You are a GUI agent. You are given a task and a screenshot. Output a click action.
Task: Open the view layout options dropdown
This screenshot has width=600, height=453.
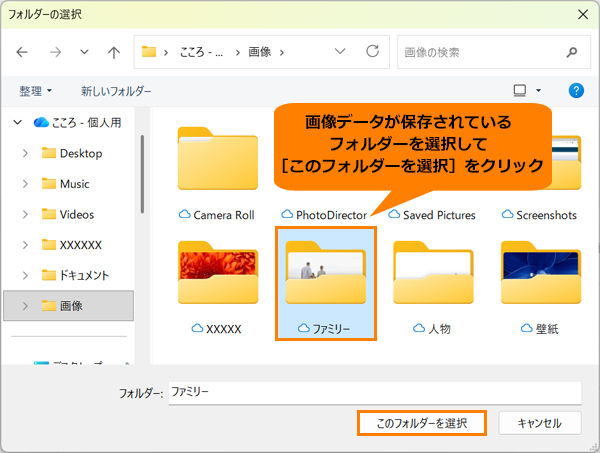tap(539, 91)
